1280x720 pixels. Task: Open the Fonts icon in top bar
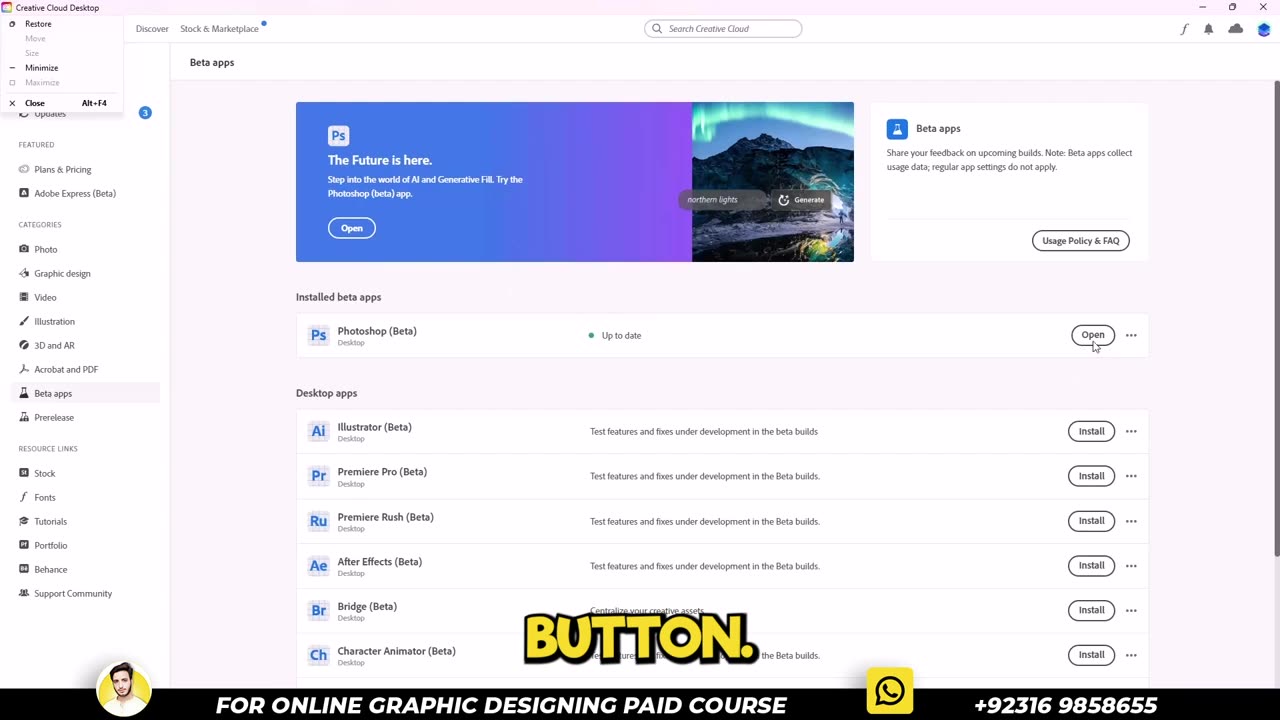1184,29
